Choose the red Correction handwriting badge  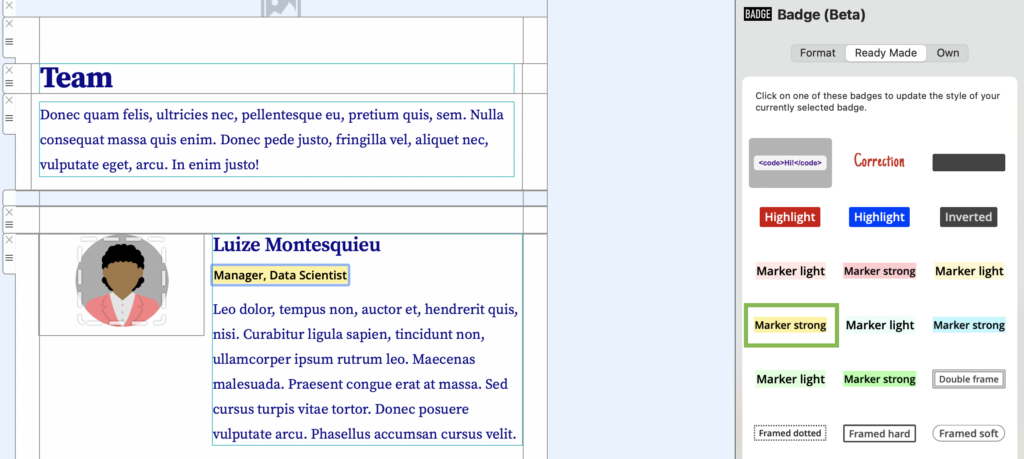click(879, 161)
